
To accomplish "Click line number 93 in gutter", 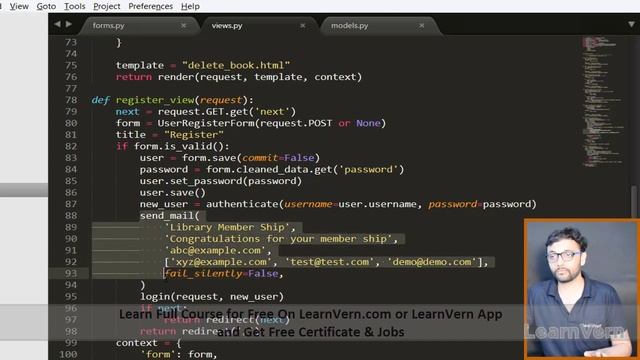I will click(x=71, y=273).
